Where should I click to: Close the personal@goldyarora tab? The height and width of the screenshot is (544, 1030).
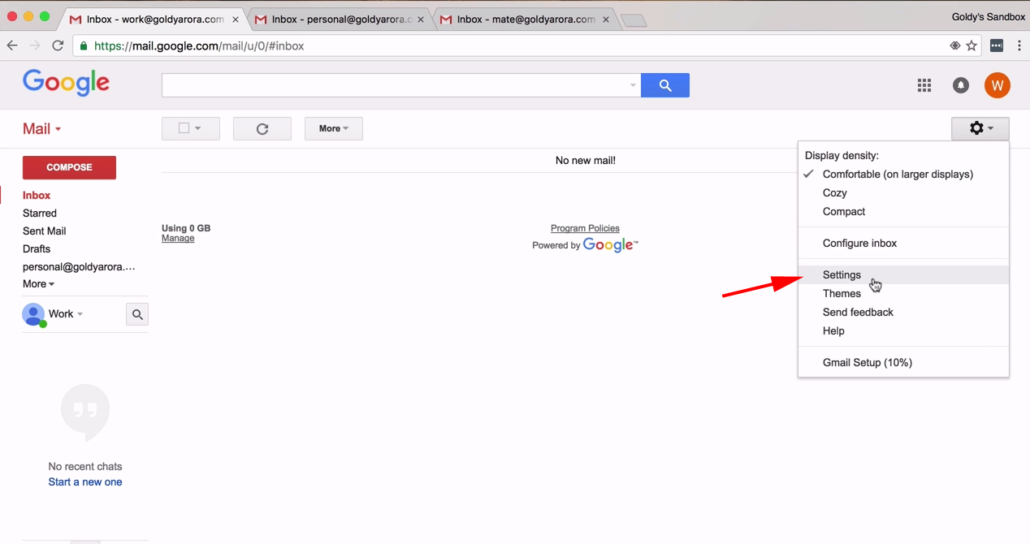pos(420,20)
